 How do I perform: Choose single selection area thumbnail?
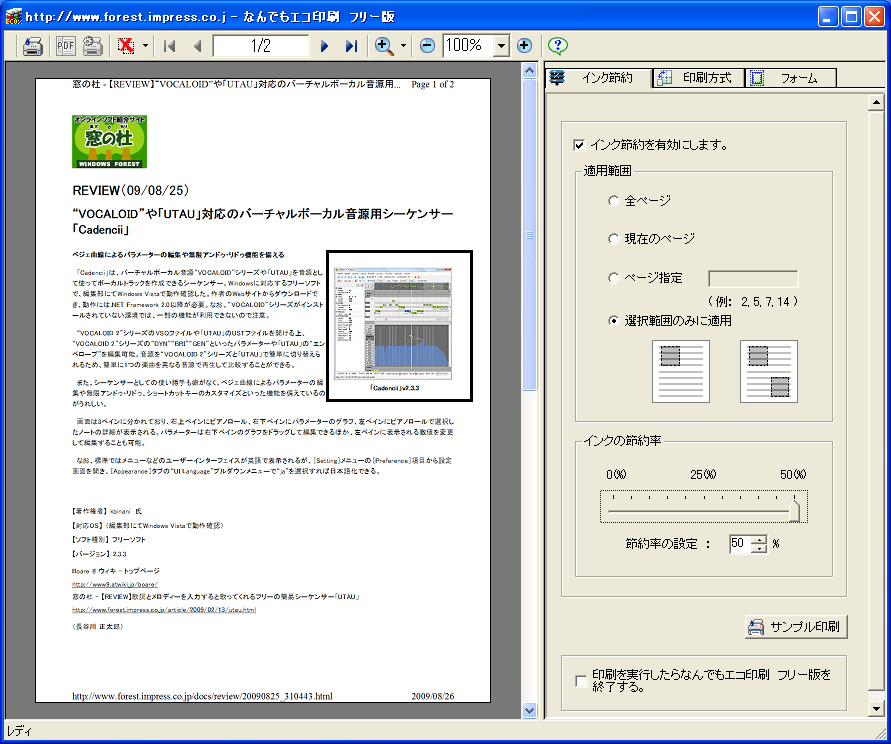tap(681, 372)
